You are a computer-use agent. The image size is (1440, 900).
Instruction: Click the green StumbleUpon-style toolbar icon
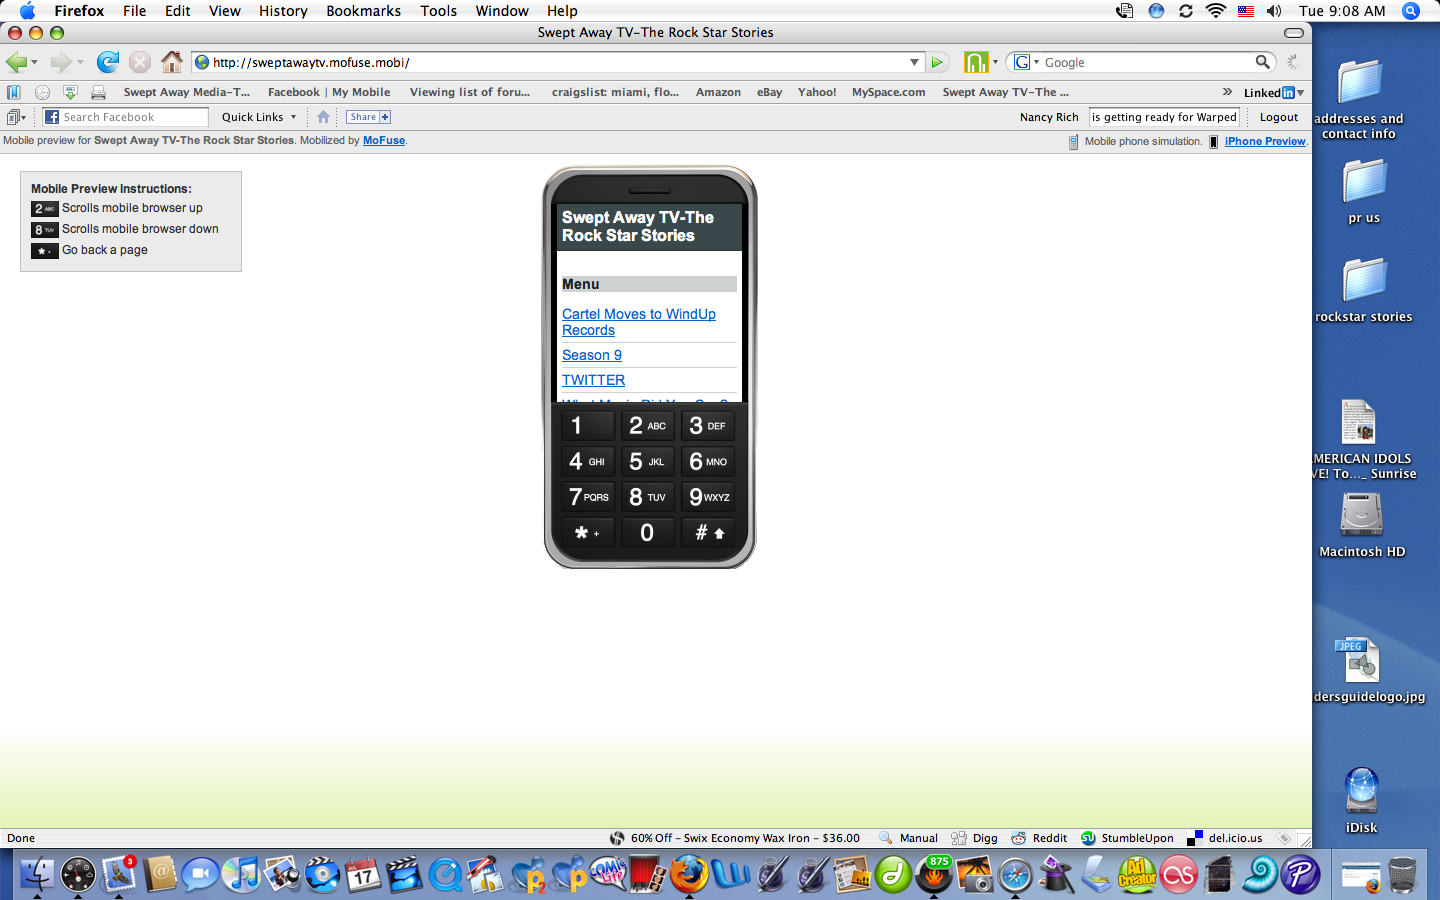976,62
